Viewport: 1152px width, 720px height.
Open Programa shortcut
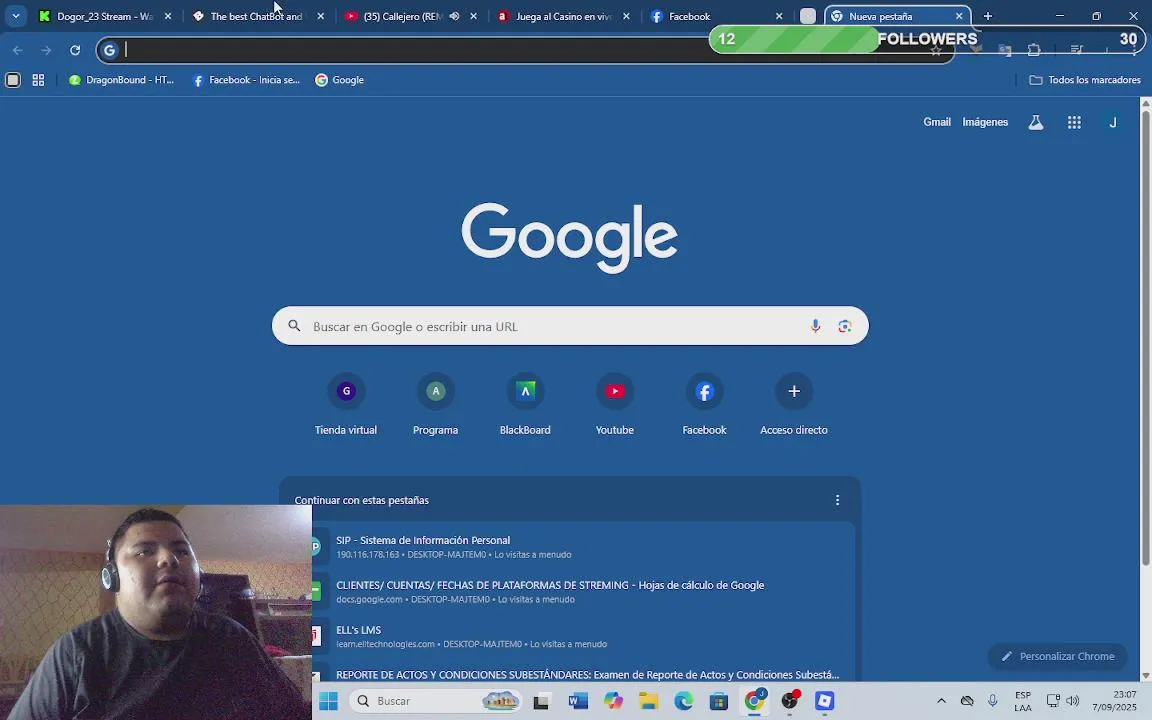click(x=436, y=405)
